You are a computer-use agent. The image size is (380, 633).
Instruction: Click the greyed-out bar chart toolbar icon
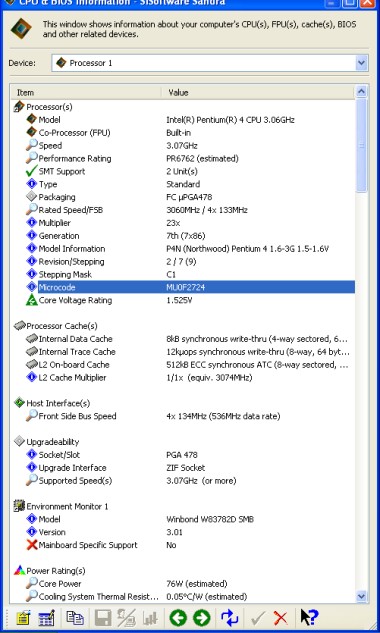click(149, 618)
